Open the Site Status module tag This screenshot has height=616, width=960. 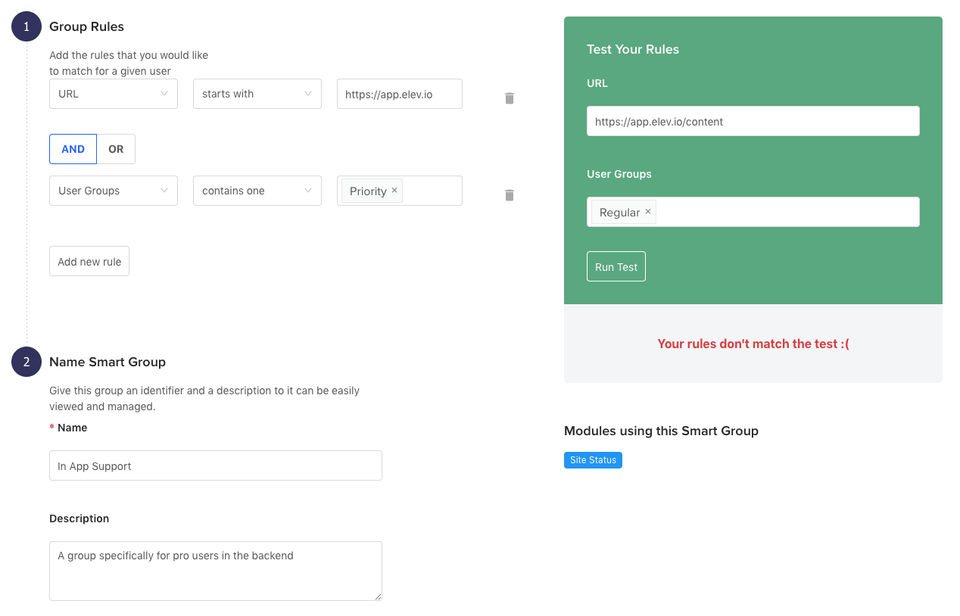pos(593,460)
